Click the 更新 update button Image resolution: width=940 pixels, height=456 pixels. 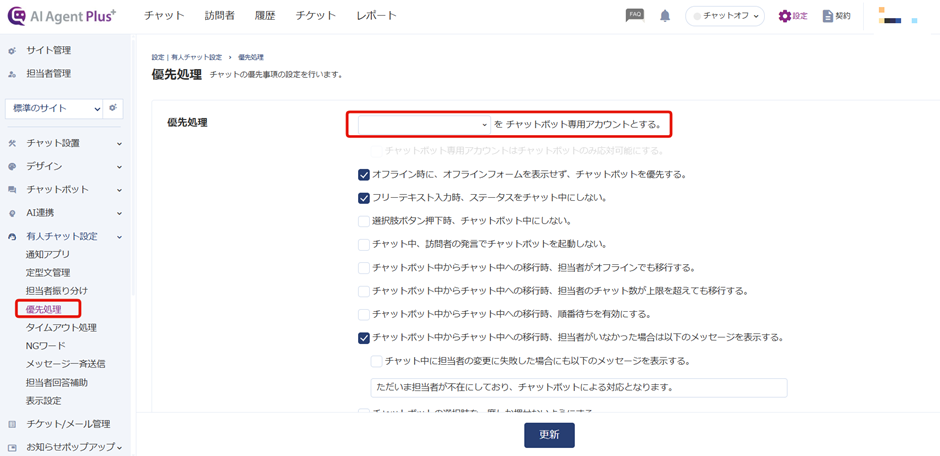coord(549,435)
